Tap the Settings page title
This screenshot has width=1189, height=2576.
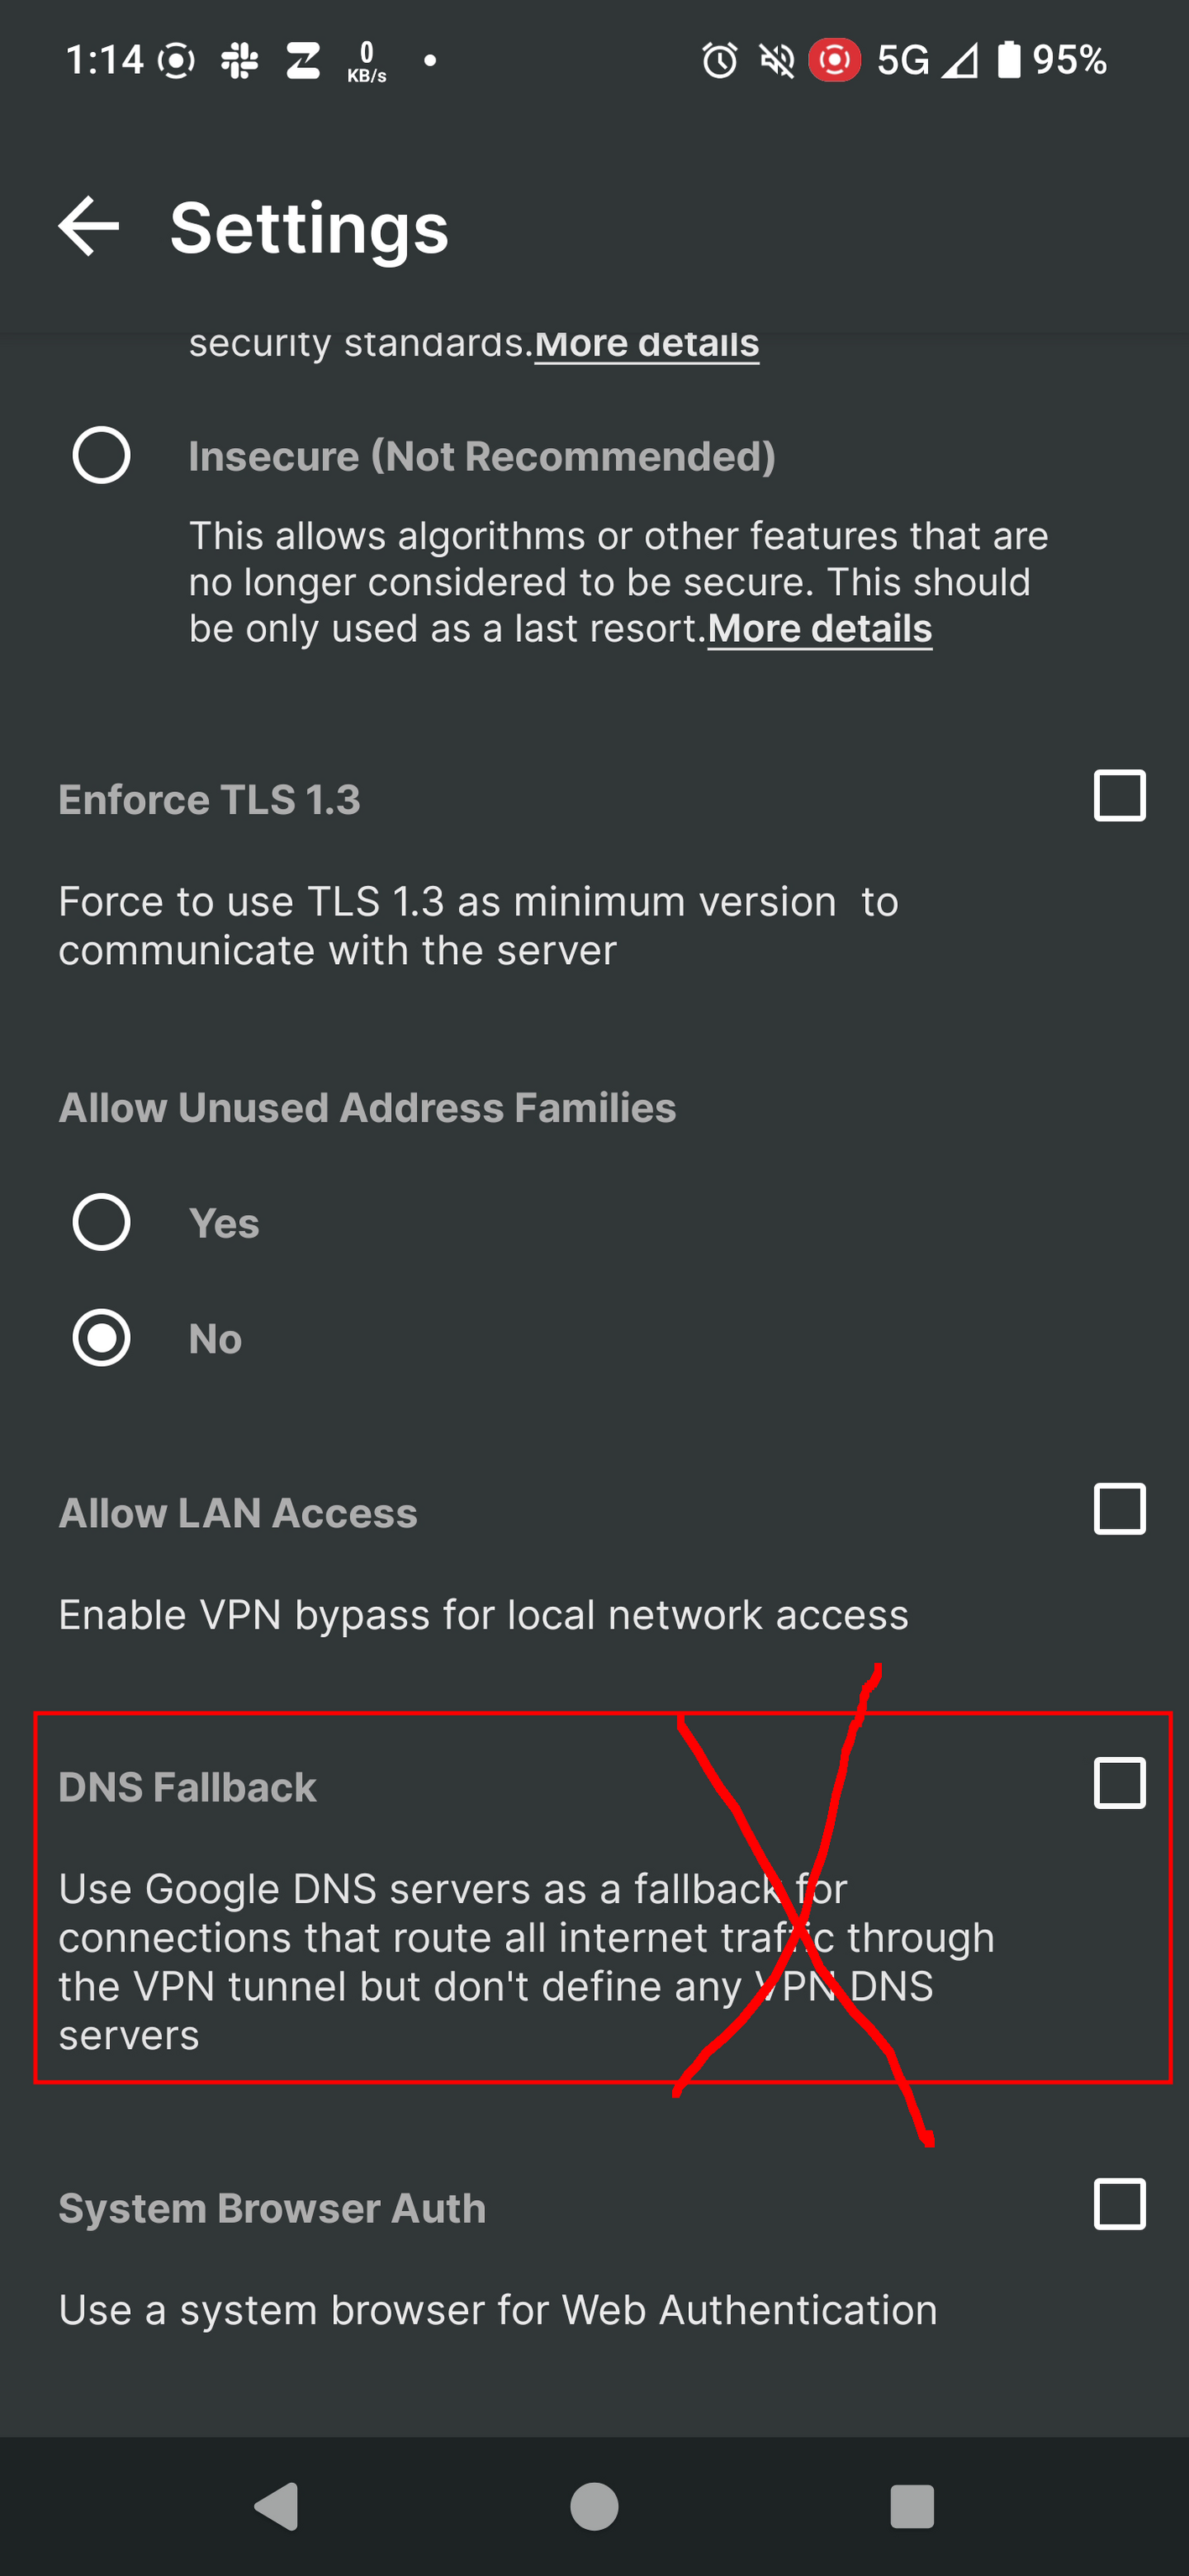(309, 228)
